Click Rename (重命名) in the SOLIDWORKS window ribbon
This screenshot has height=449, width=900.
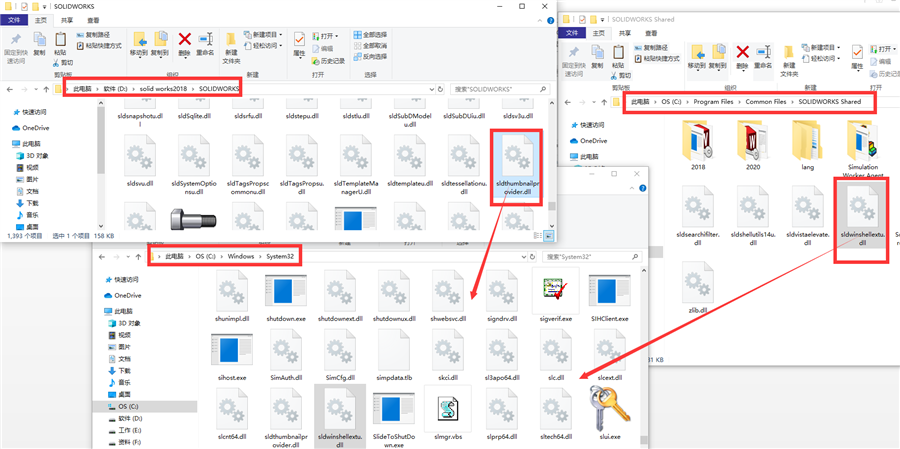(205, 44)
